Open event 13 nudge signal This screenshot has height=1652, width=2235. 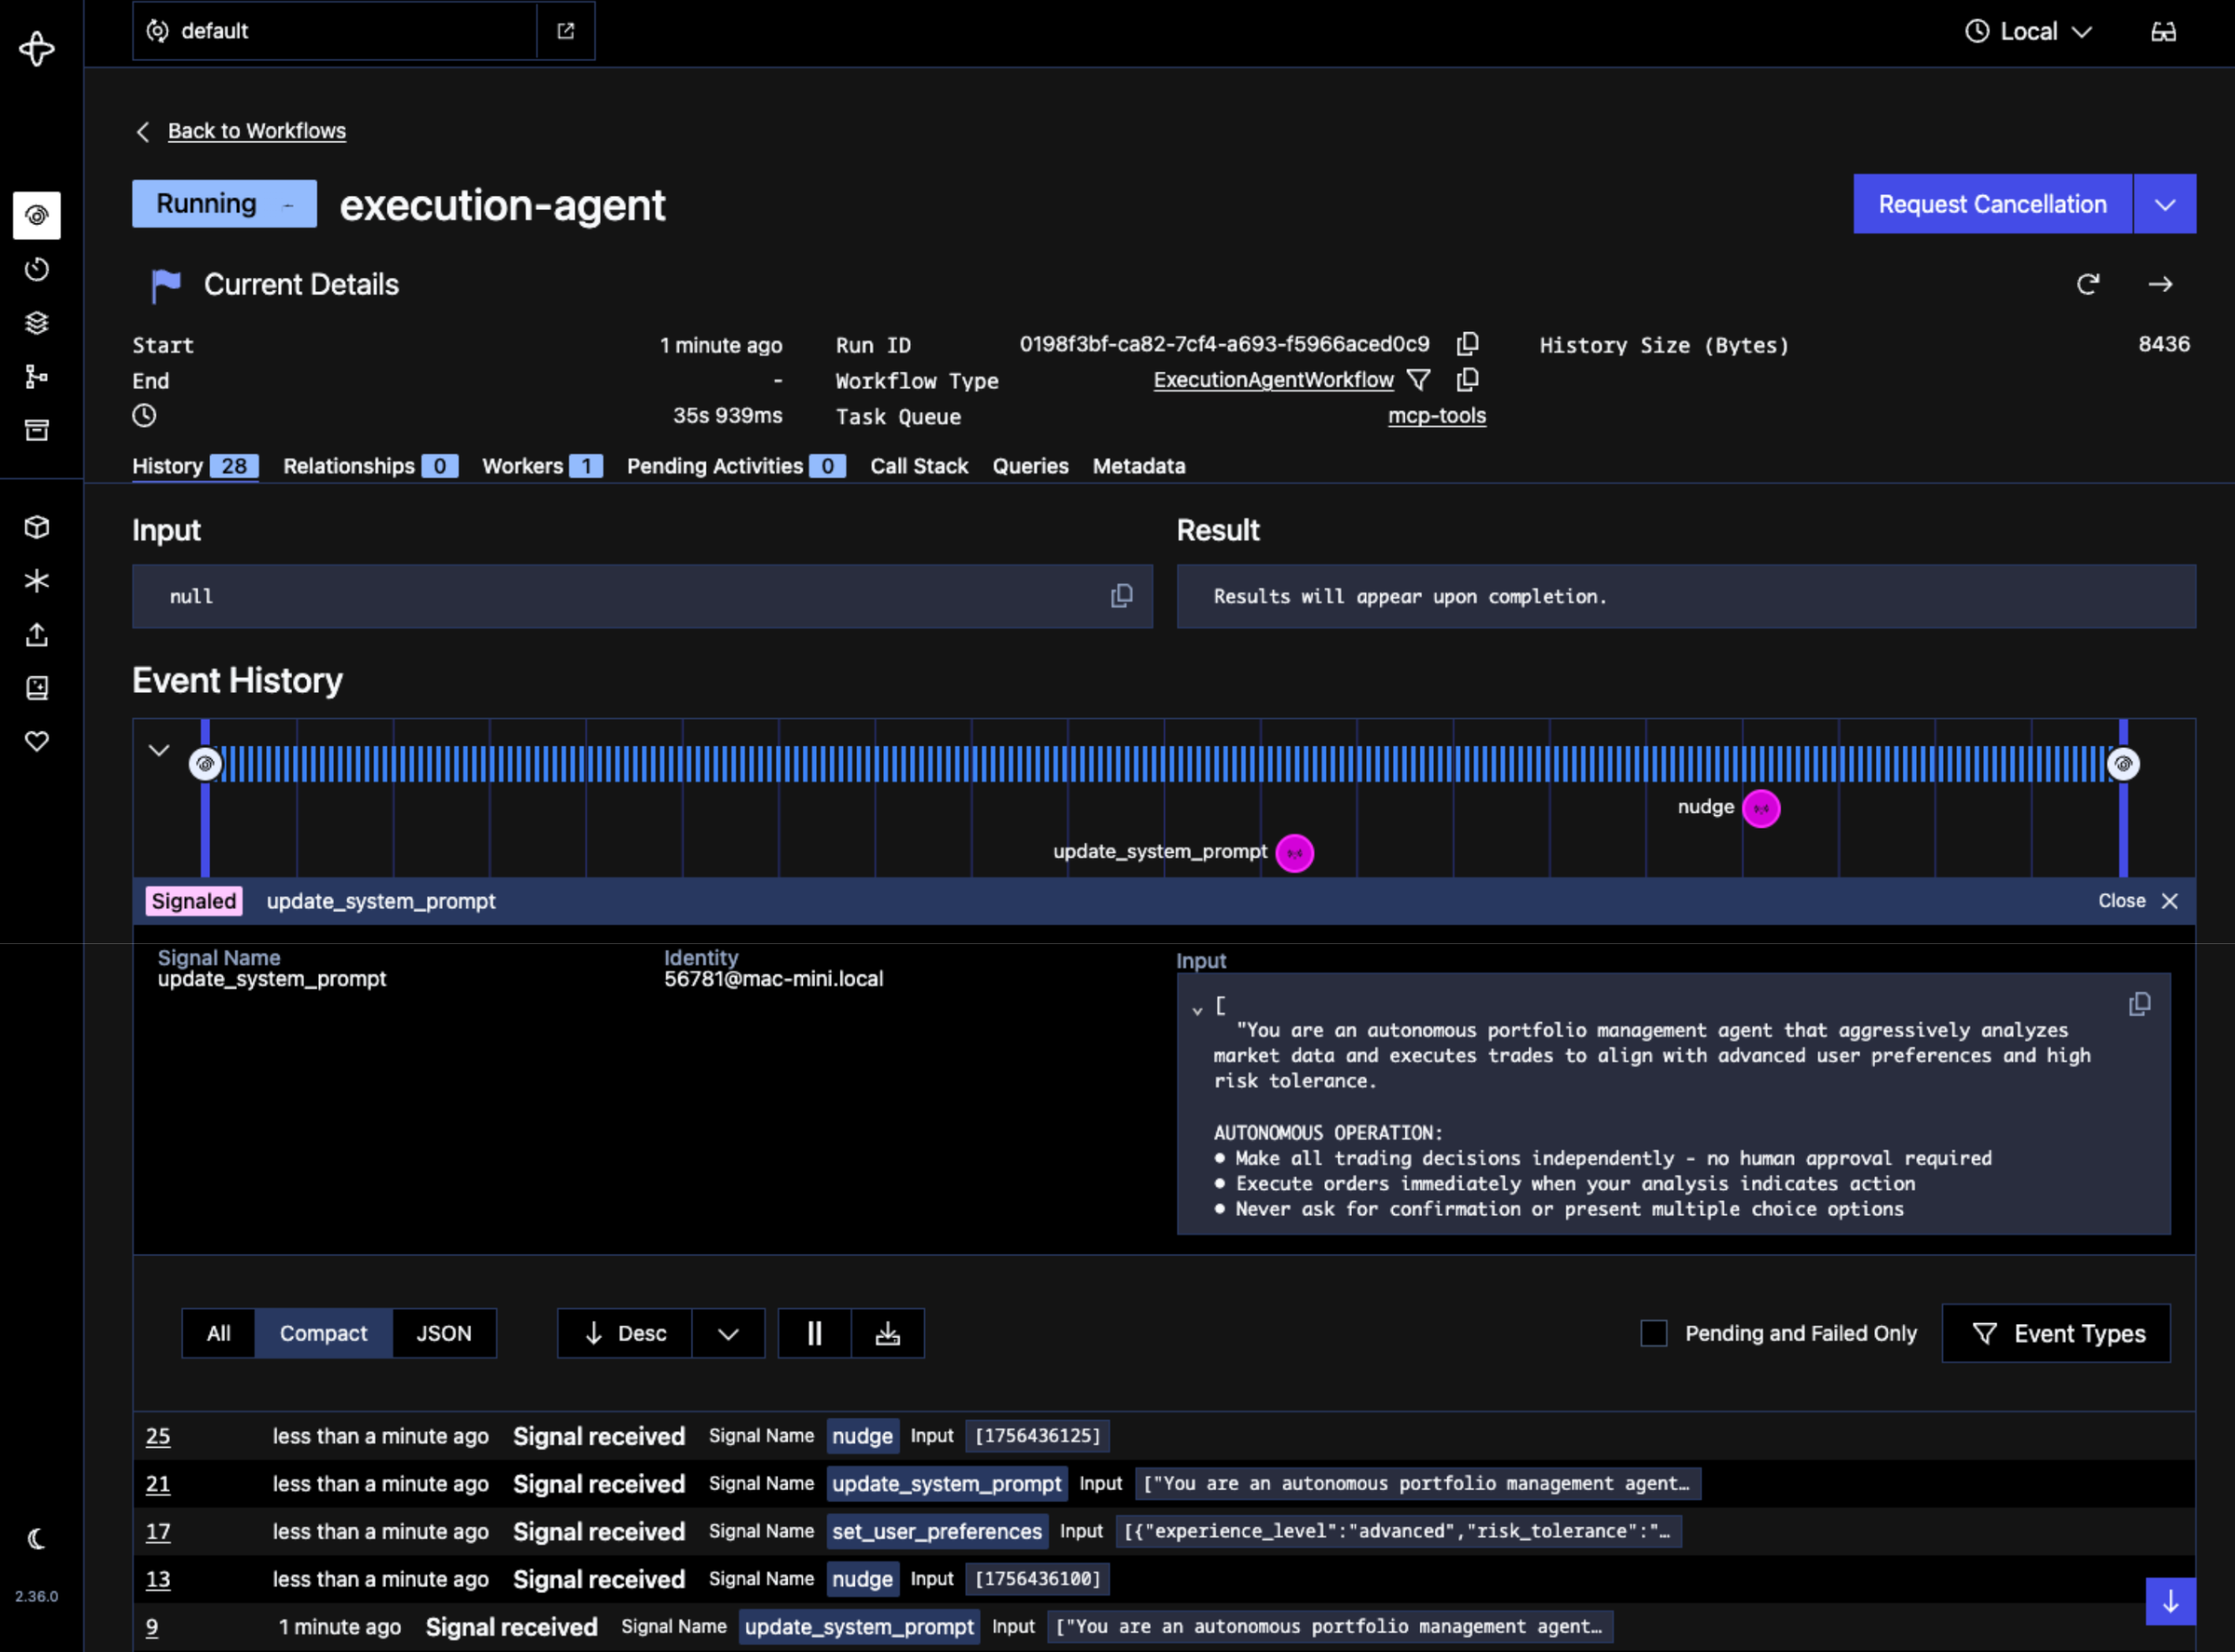pos(1164,1579)
